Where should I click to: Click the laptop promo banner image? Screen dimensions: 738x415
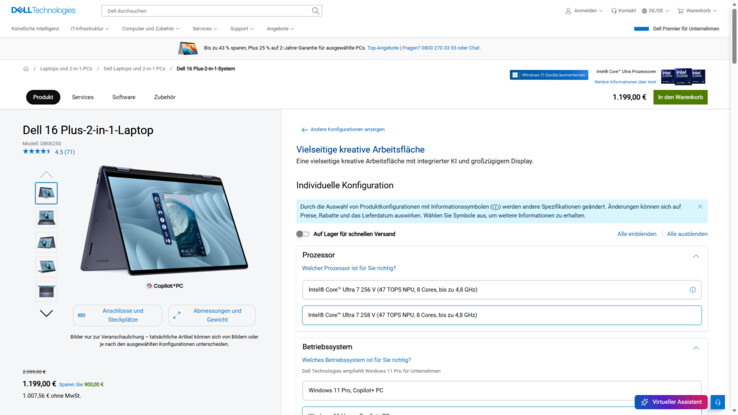188,48
